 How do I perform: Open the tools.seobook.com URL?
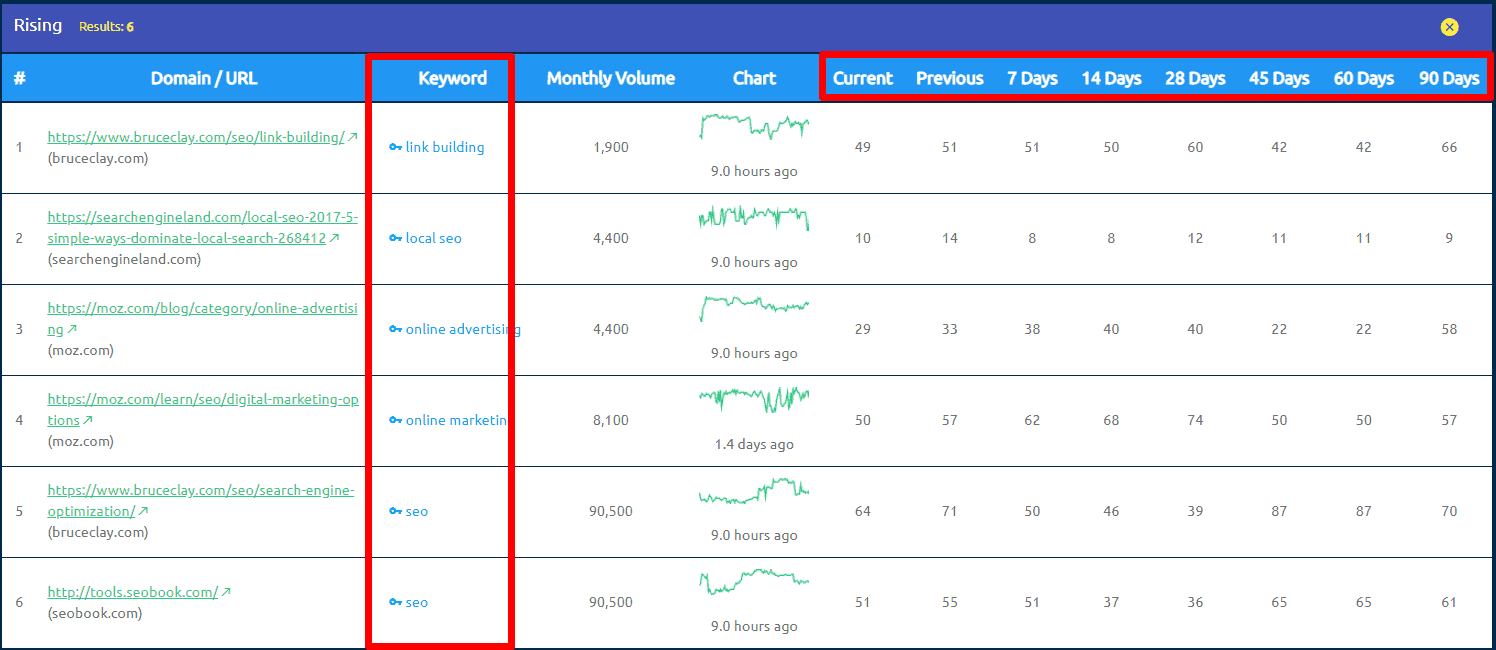pos(133,592)
